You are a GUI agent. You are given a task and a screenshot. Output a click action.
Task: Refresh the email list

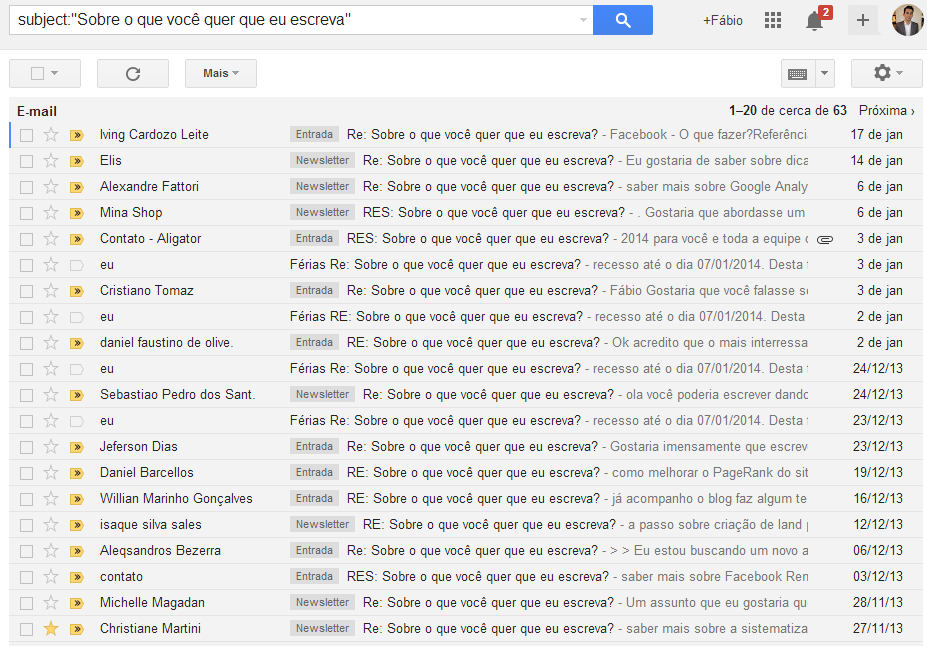coord(133,73)
